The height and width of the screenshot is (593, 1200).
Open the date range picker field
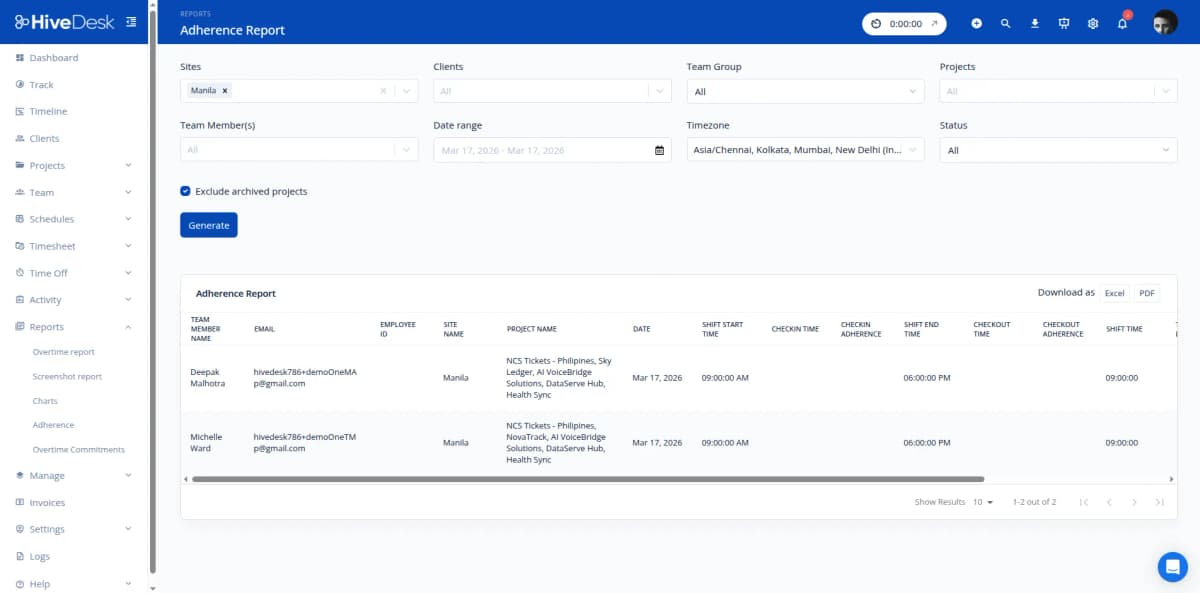pos(551,150)
